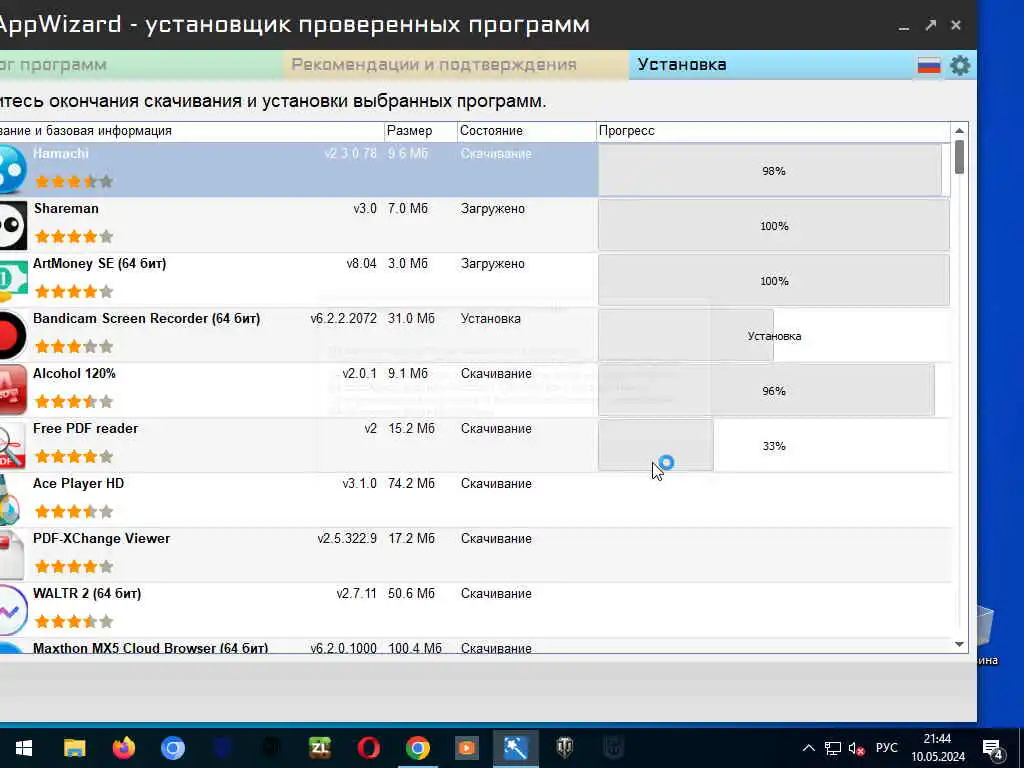
Task: Open the clock showing 21:44
Action: pos(938,748)
